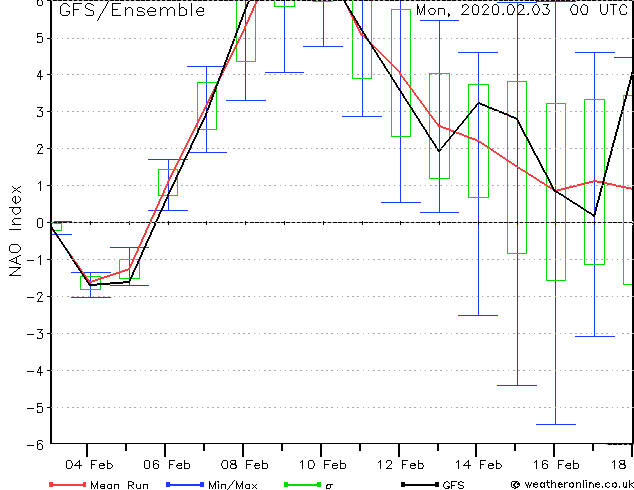
Task: Click the green sigma box at 06 Feb
Action: 168,182
